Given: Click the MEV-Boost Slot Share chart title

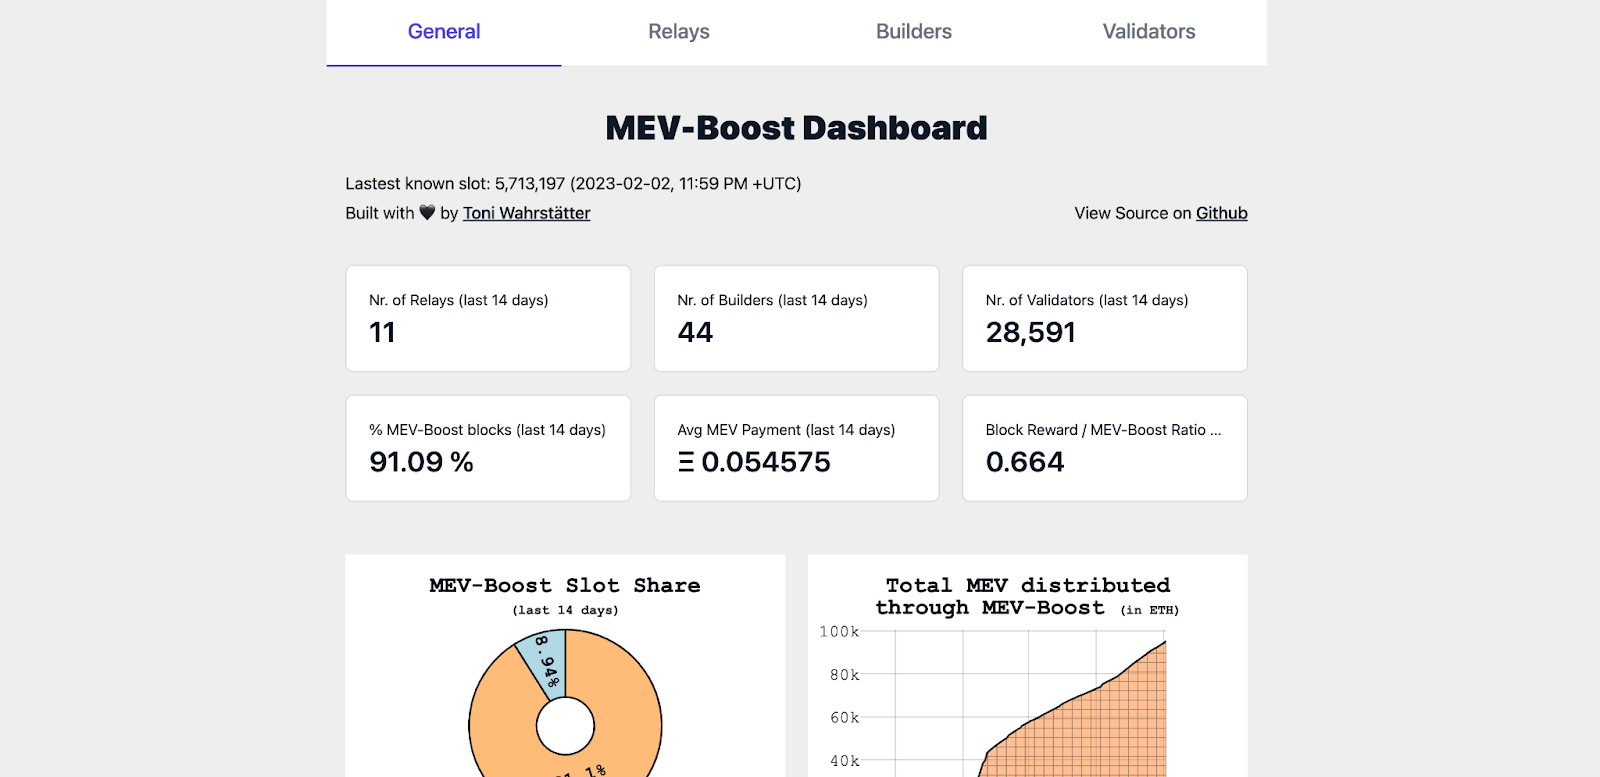Looking at the screenshot, I should pos(564,586).
